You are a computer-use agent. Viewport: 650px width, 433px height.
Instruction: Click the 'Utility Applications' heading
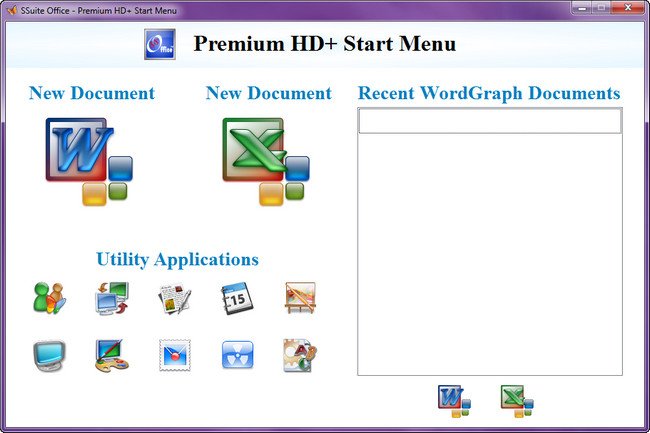click(177, 260)
